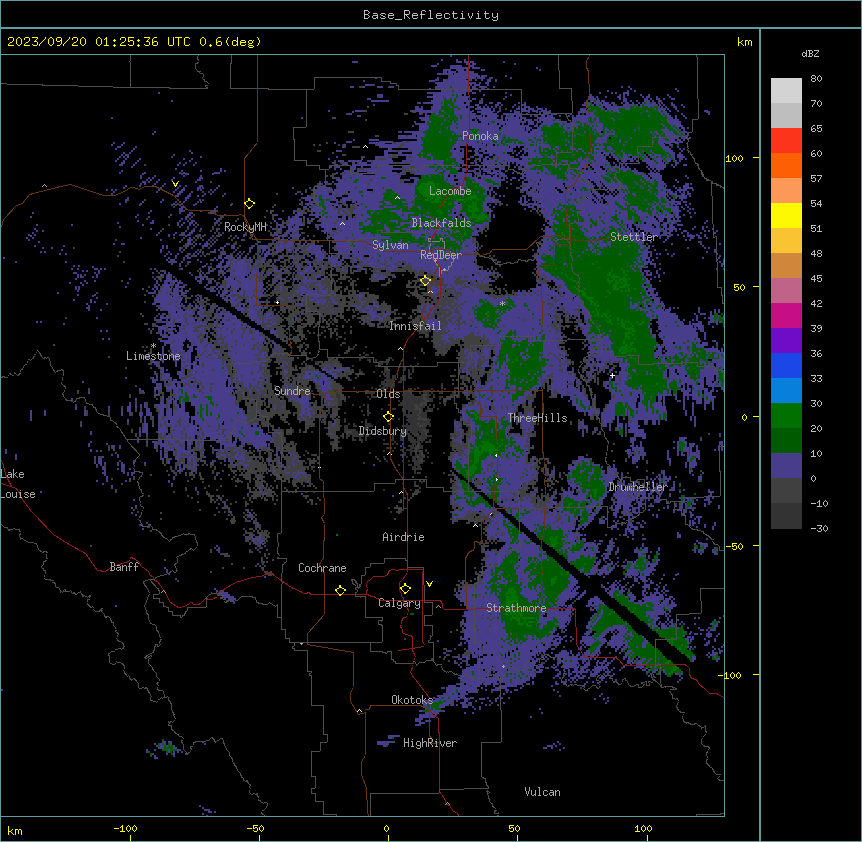Select the mauve pink 42-45 dBZ legend swatch
862x842 pixels.
click(x=786, y=291)
